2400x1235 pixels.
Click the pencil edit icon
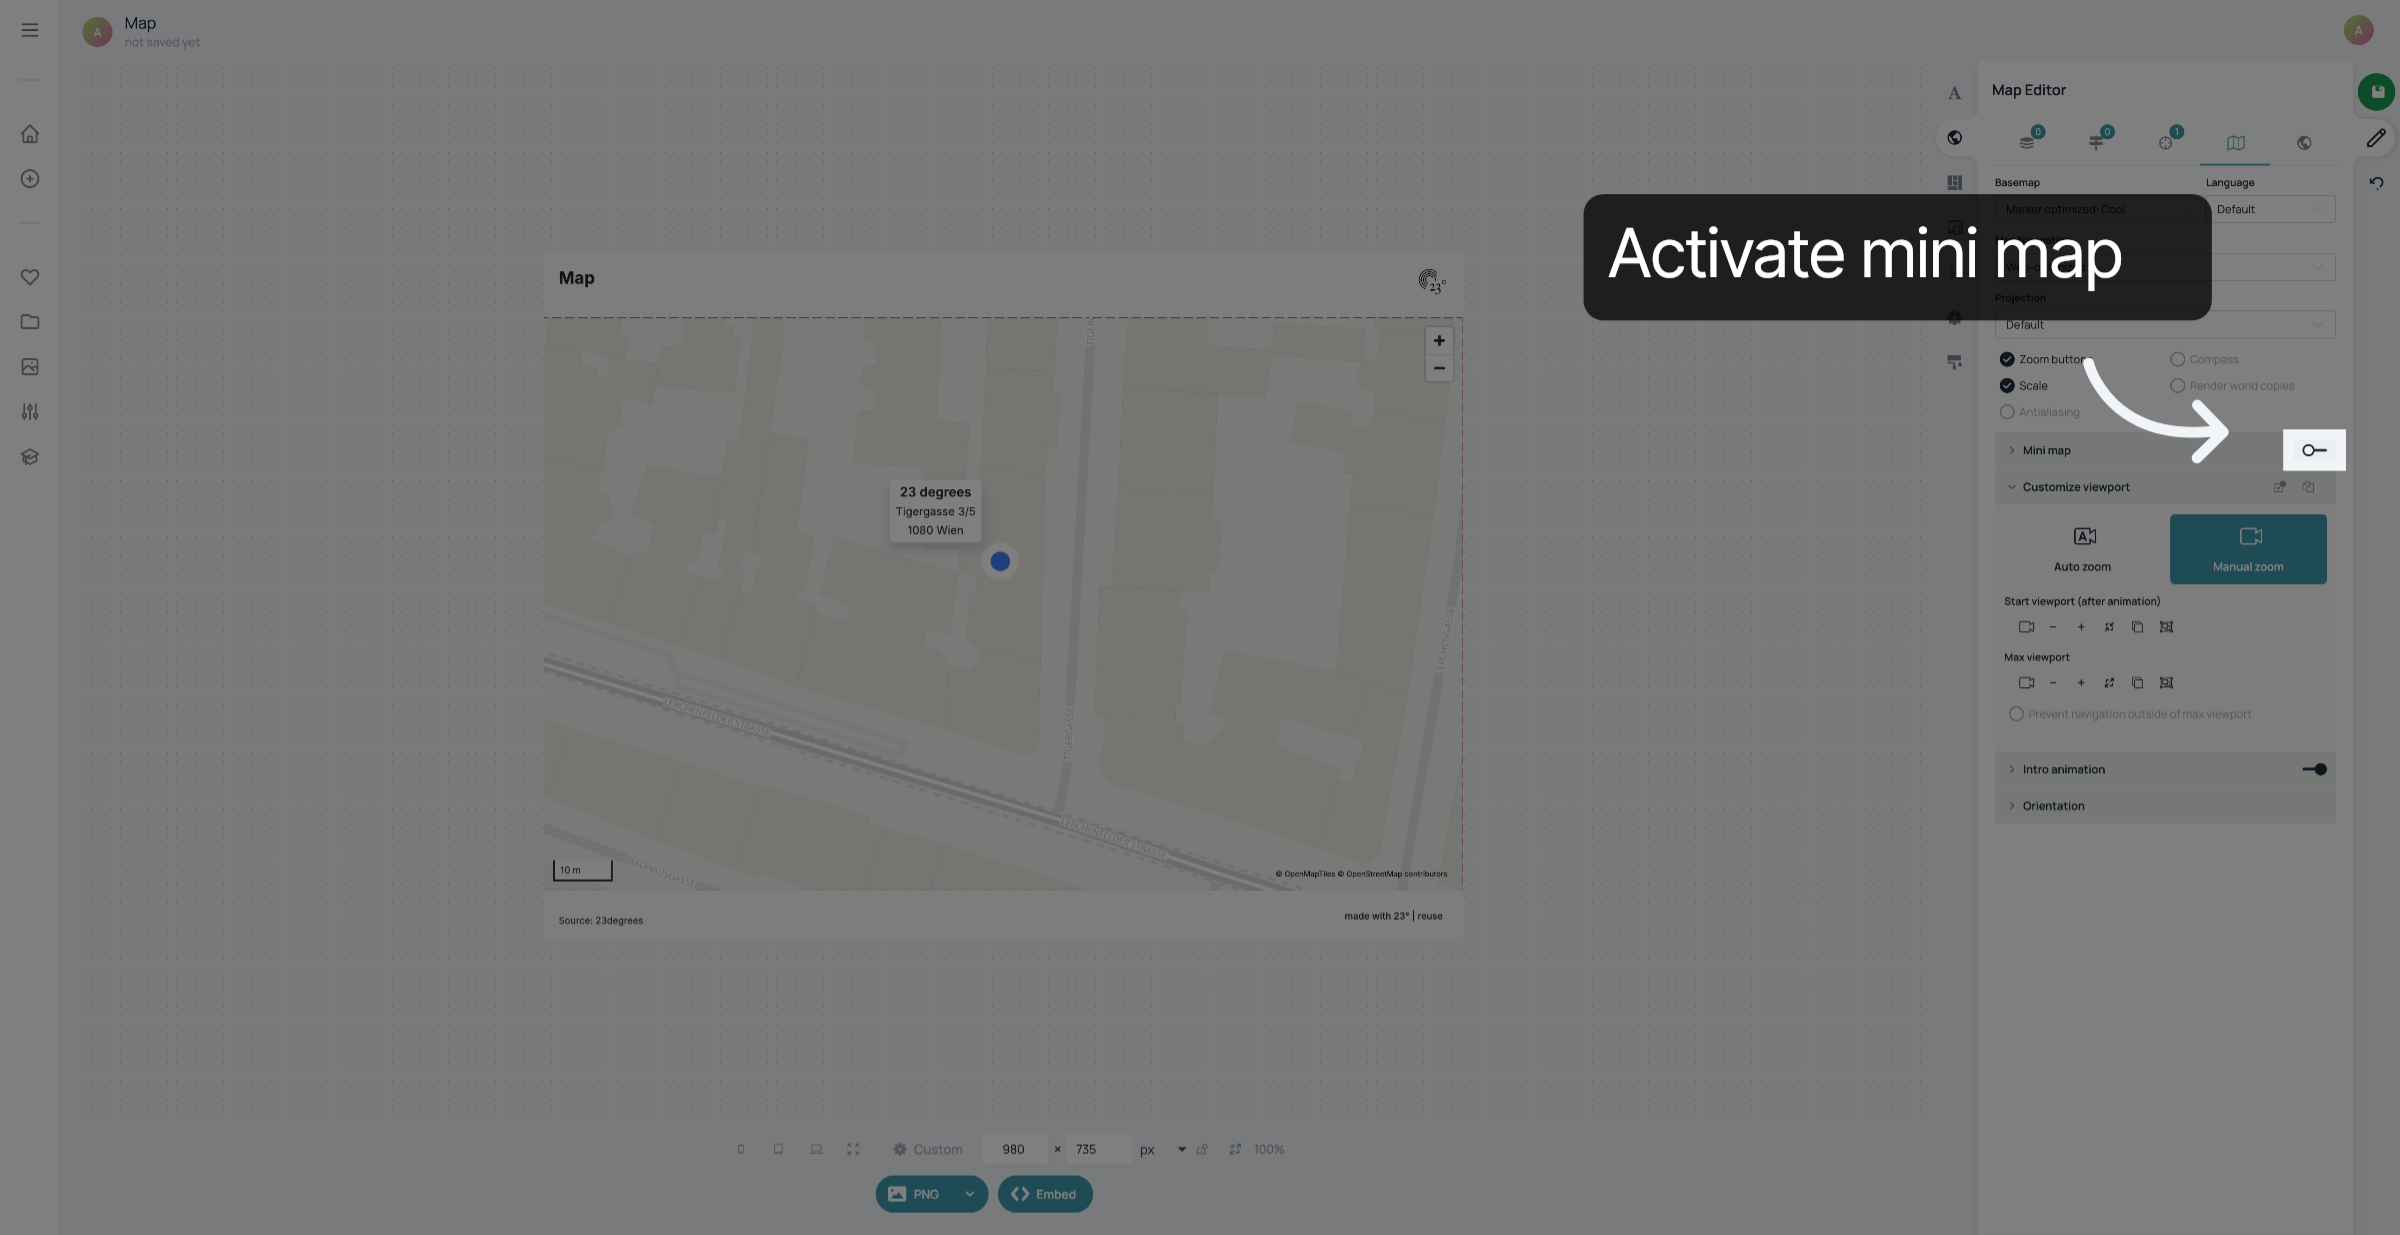(2376, 138)
